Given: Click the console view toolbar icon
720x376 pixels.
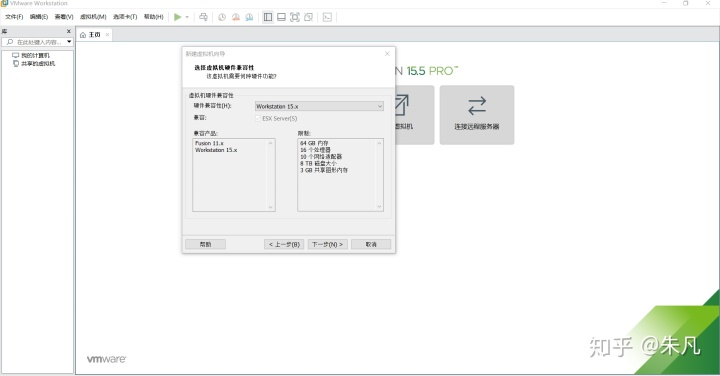Looking at the screenshot, I should [327, 17].
